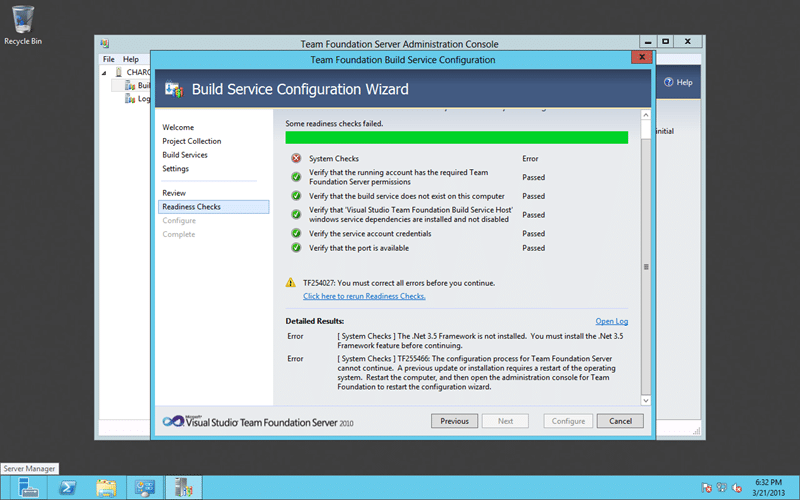Click the TF255466 restart error message
Image resolution: width=800 pixels, height=500 pixels.
[x=477, y=372]
